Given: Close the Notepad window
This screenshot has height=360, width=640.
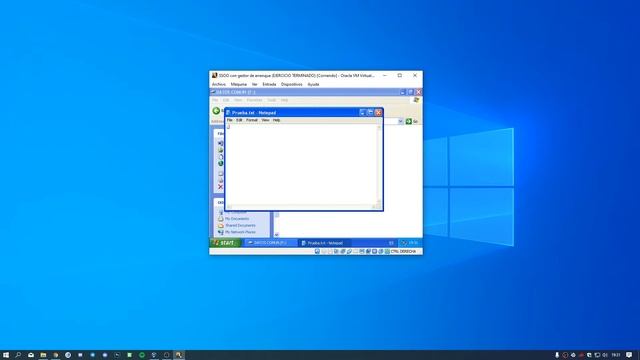Looking at the screenshot, I should pyautogui.click(x=378, y=112).
